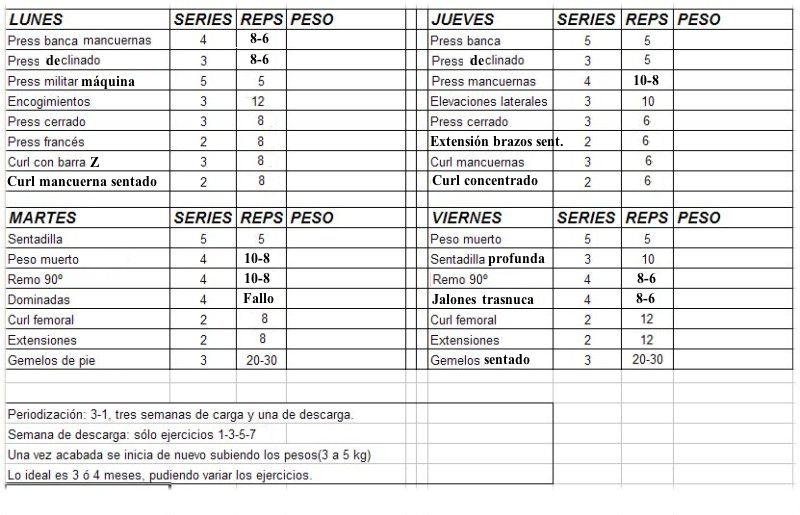Select the Press banca mancuernas cell
This screenshot has width=800, height=515.
click(79, 41)
